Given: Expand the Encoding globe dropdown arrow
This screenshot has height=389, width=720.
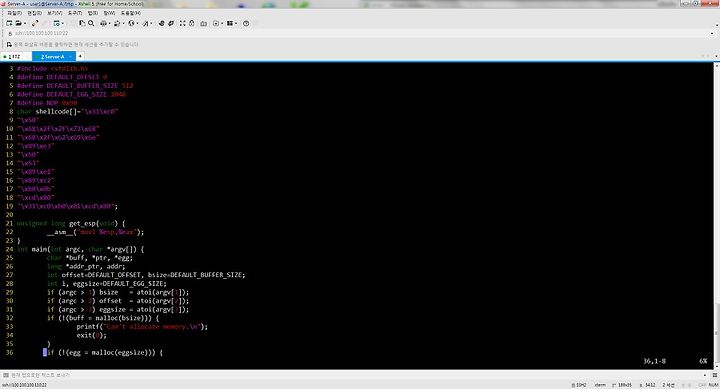Looking at the screenshot, I should 137,23.
